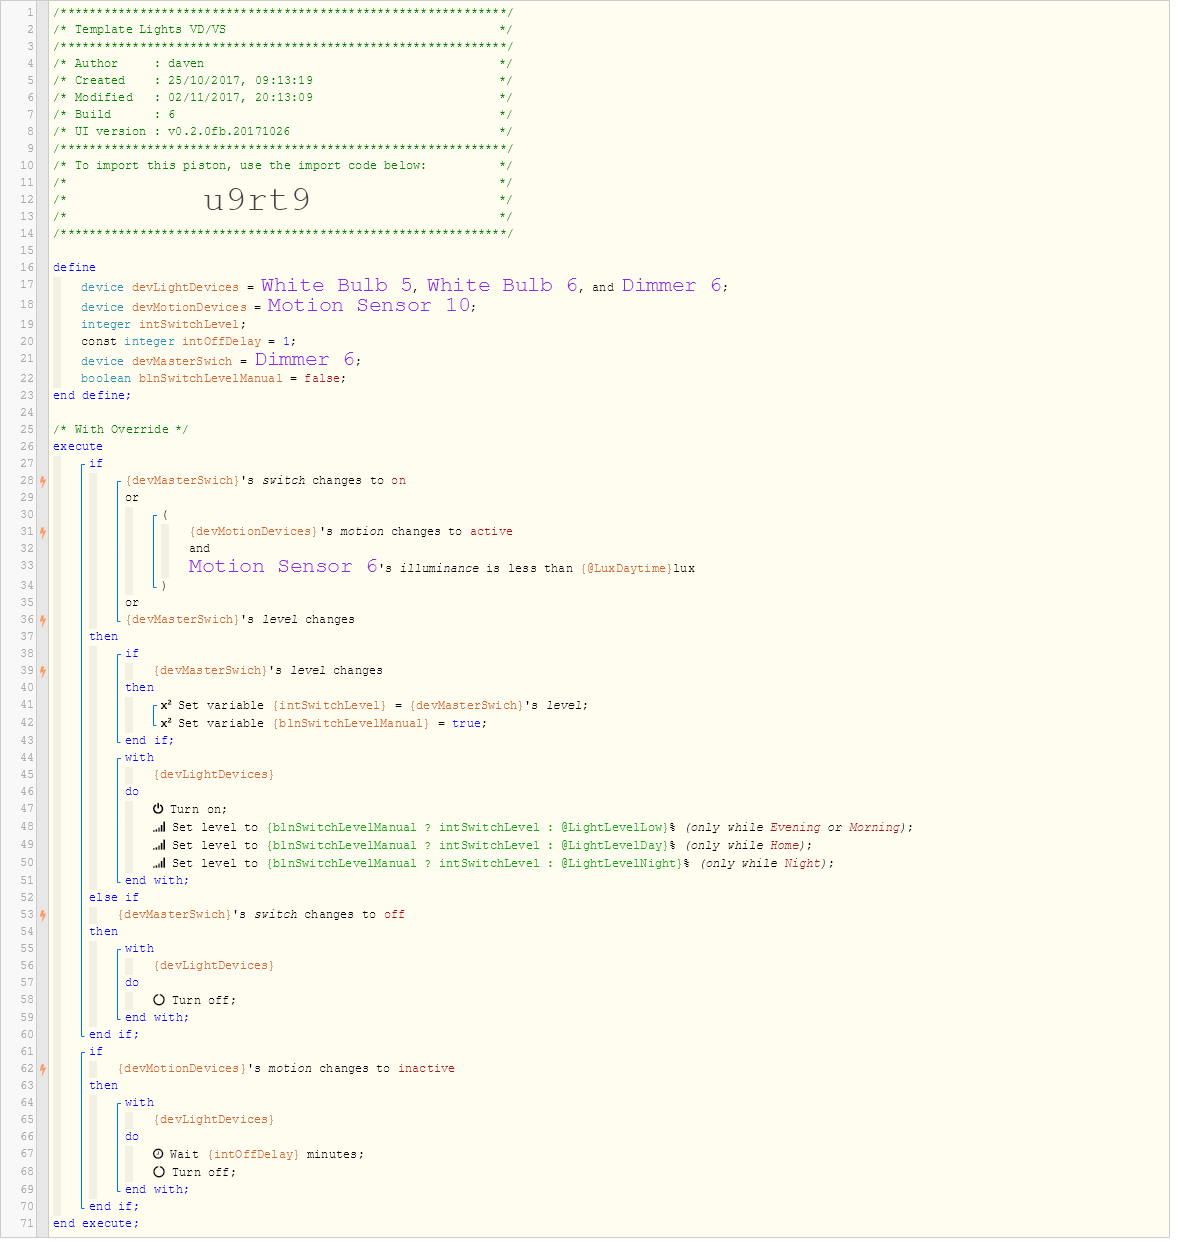Screen dimensions: 1178x1246
Task: Click the 'and' operator on line 32
Action: tap(200, 549)
